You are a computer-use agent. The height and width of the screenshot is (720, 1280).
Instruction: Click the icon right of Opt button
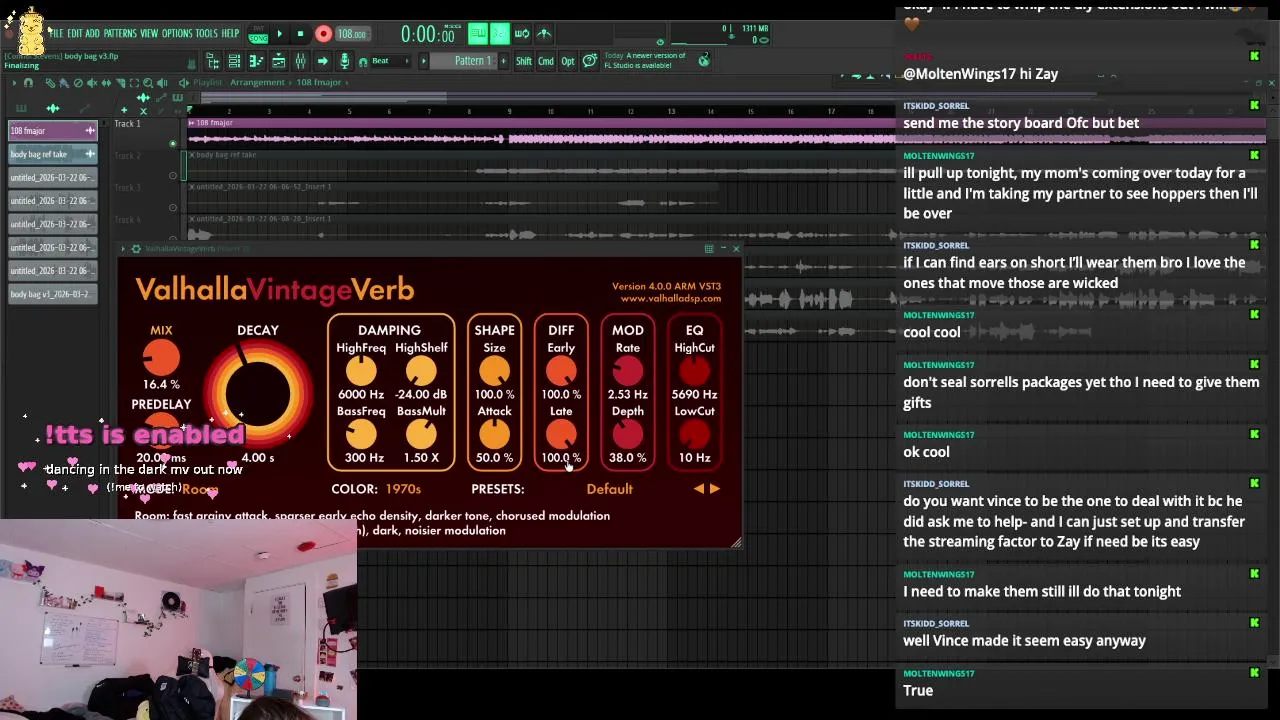[589, 61]
